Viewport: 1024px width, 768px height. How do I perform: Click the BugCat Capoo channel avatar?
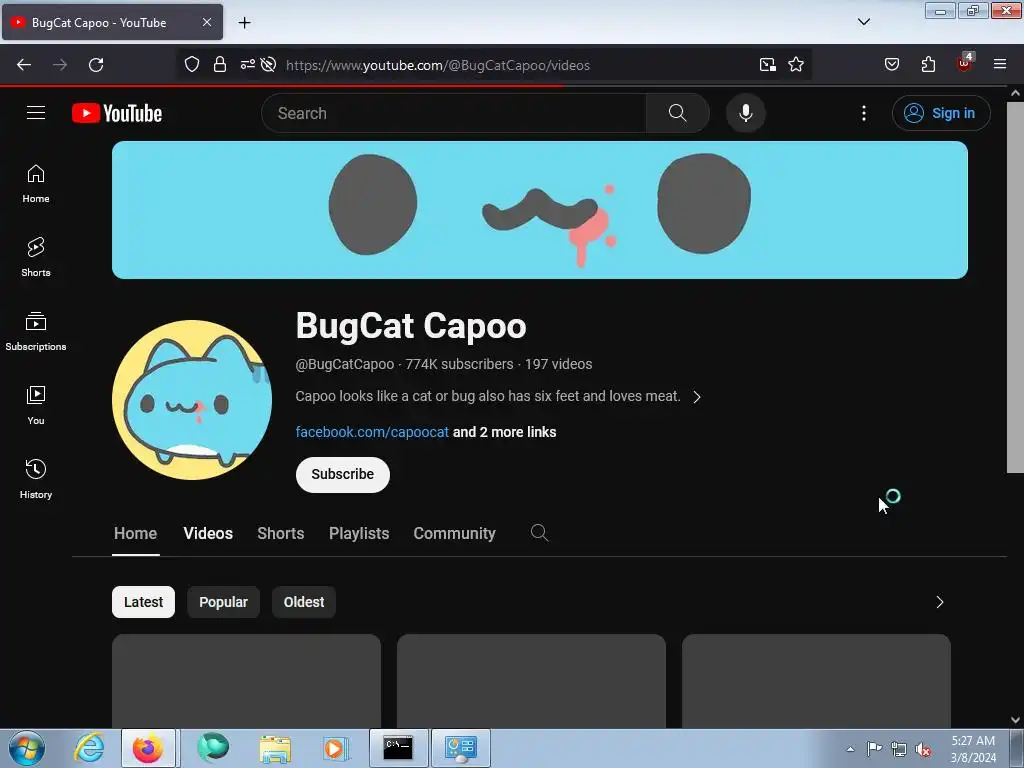192,400
